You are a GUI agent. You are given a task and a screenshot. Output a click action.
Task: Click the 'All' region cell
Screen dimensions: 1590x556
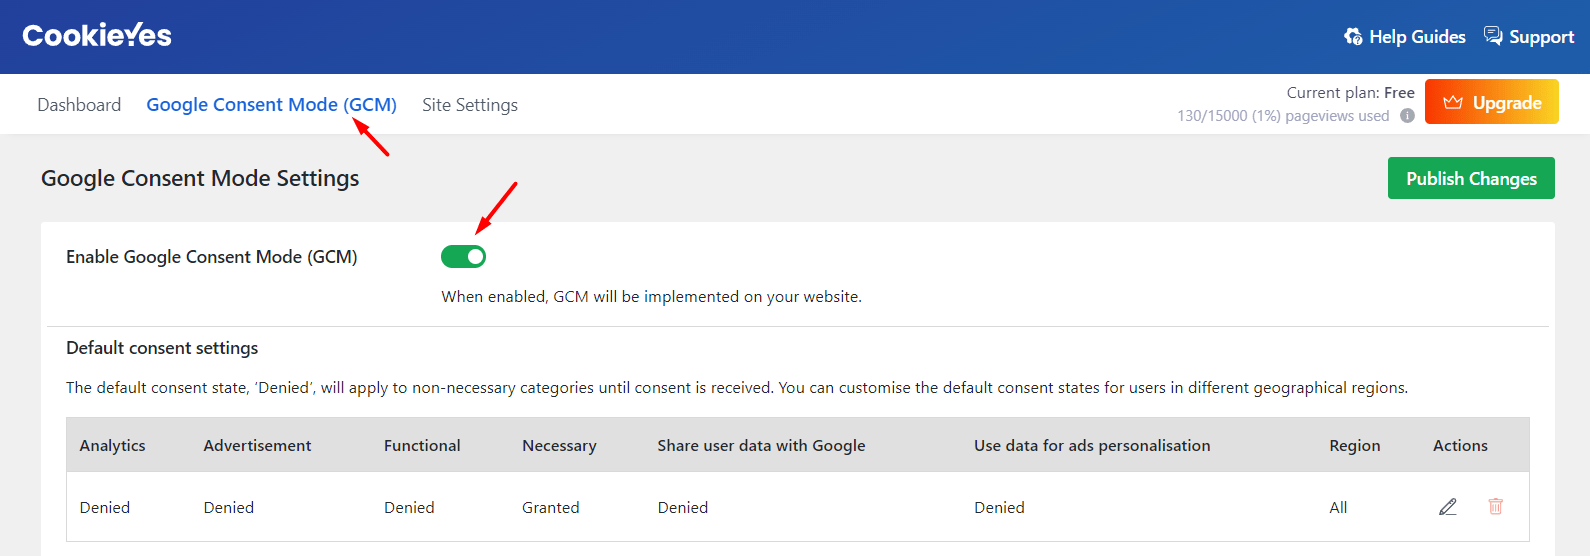click(x=1338, y=508)
